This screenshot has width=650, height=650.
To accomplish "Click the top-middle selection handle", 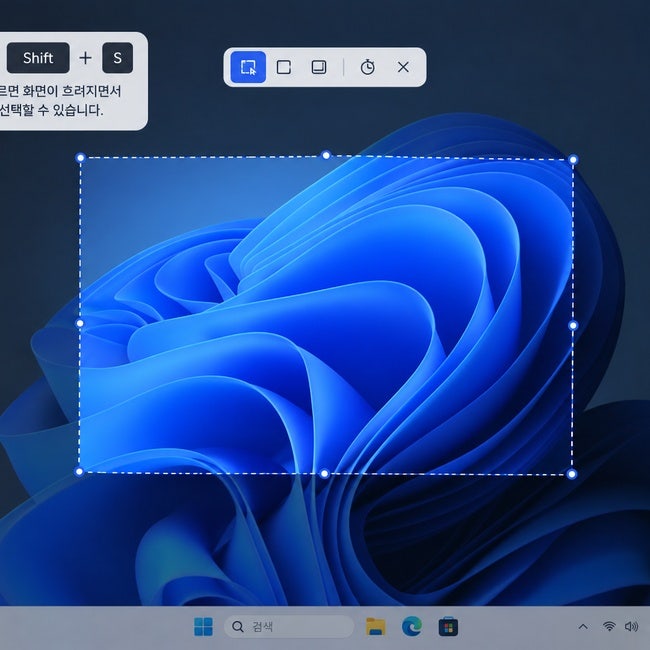I will click(326, 155).
